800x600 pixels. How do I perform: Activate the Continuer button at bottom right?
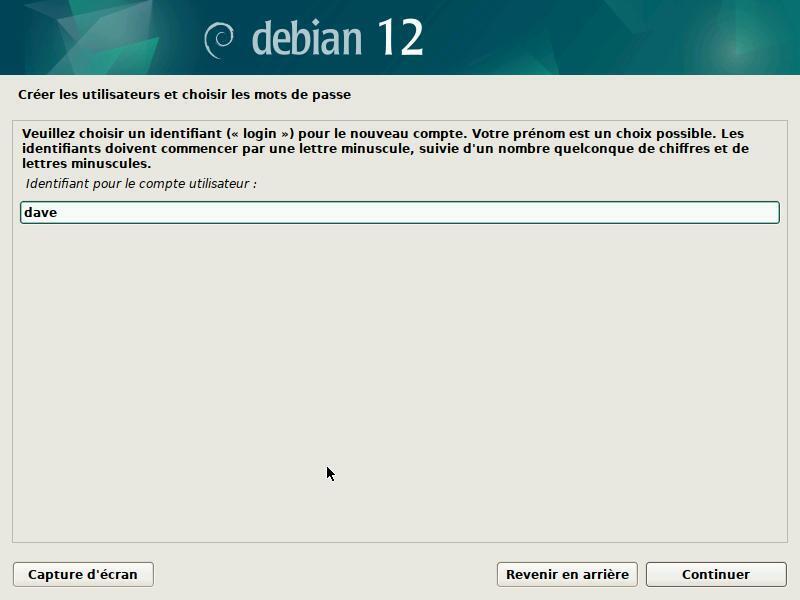pyautogui.click(x=714, y=574)
